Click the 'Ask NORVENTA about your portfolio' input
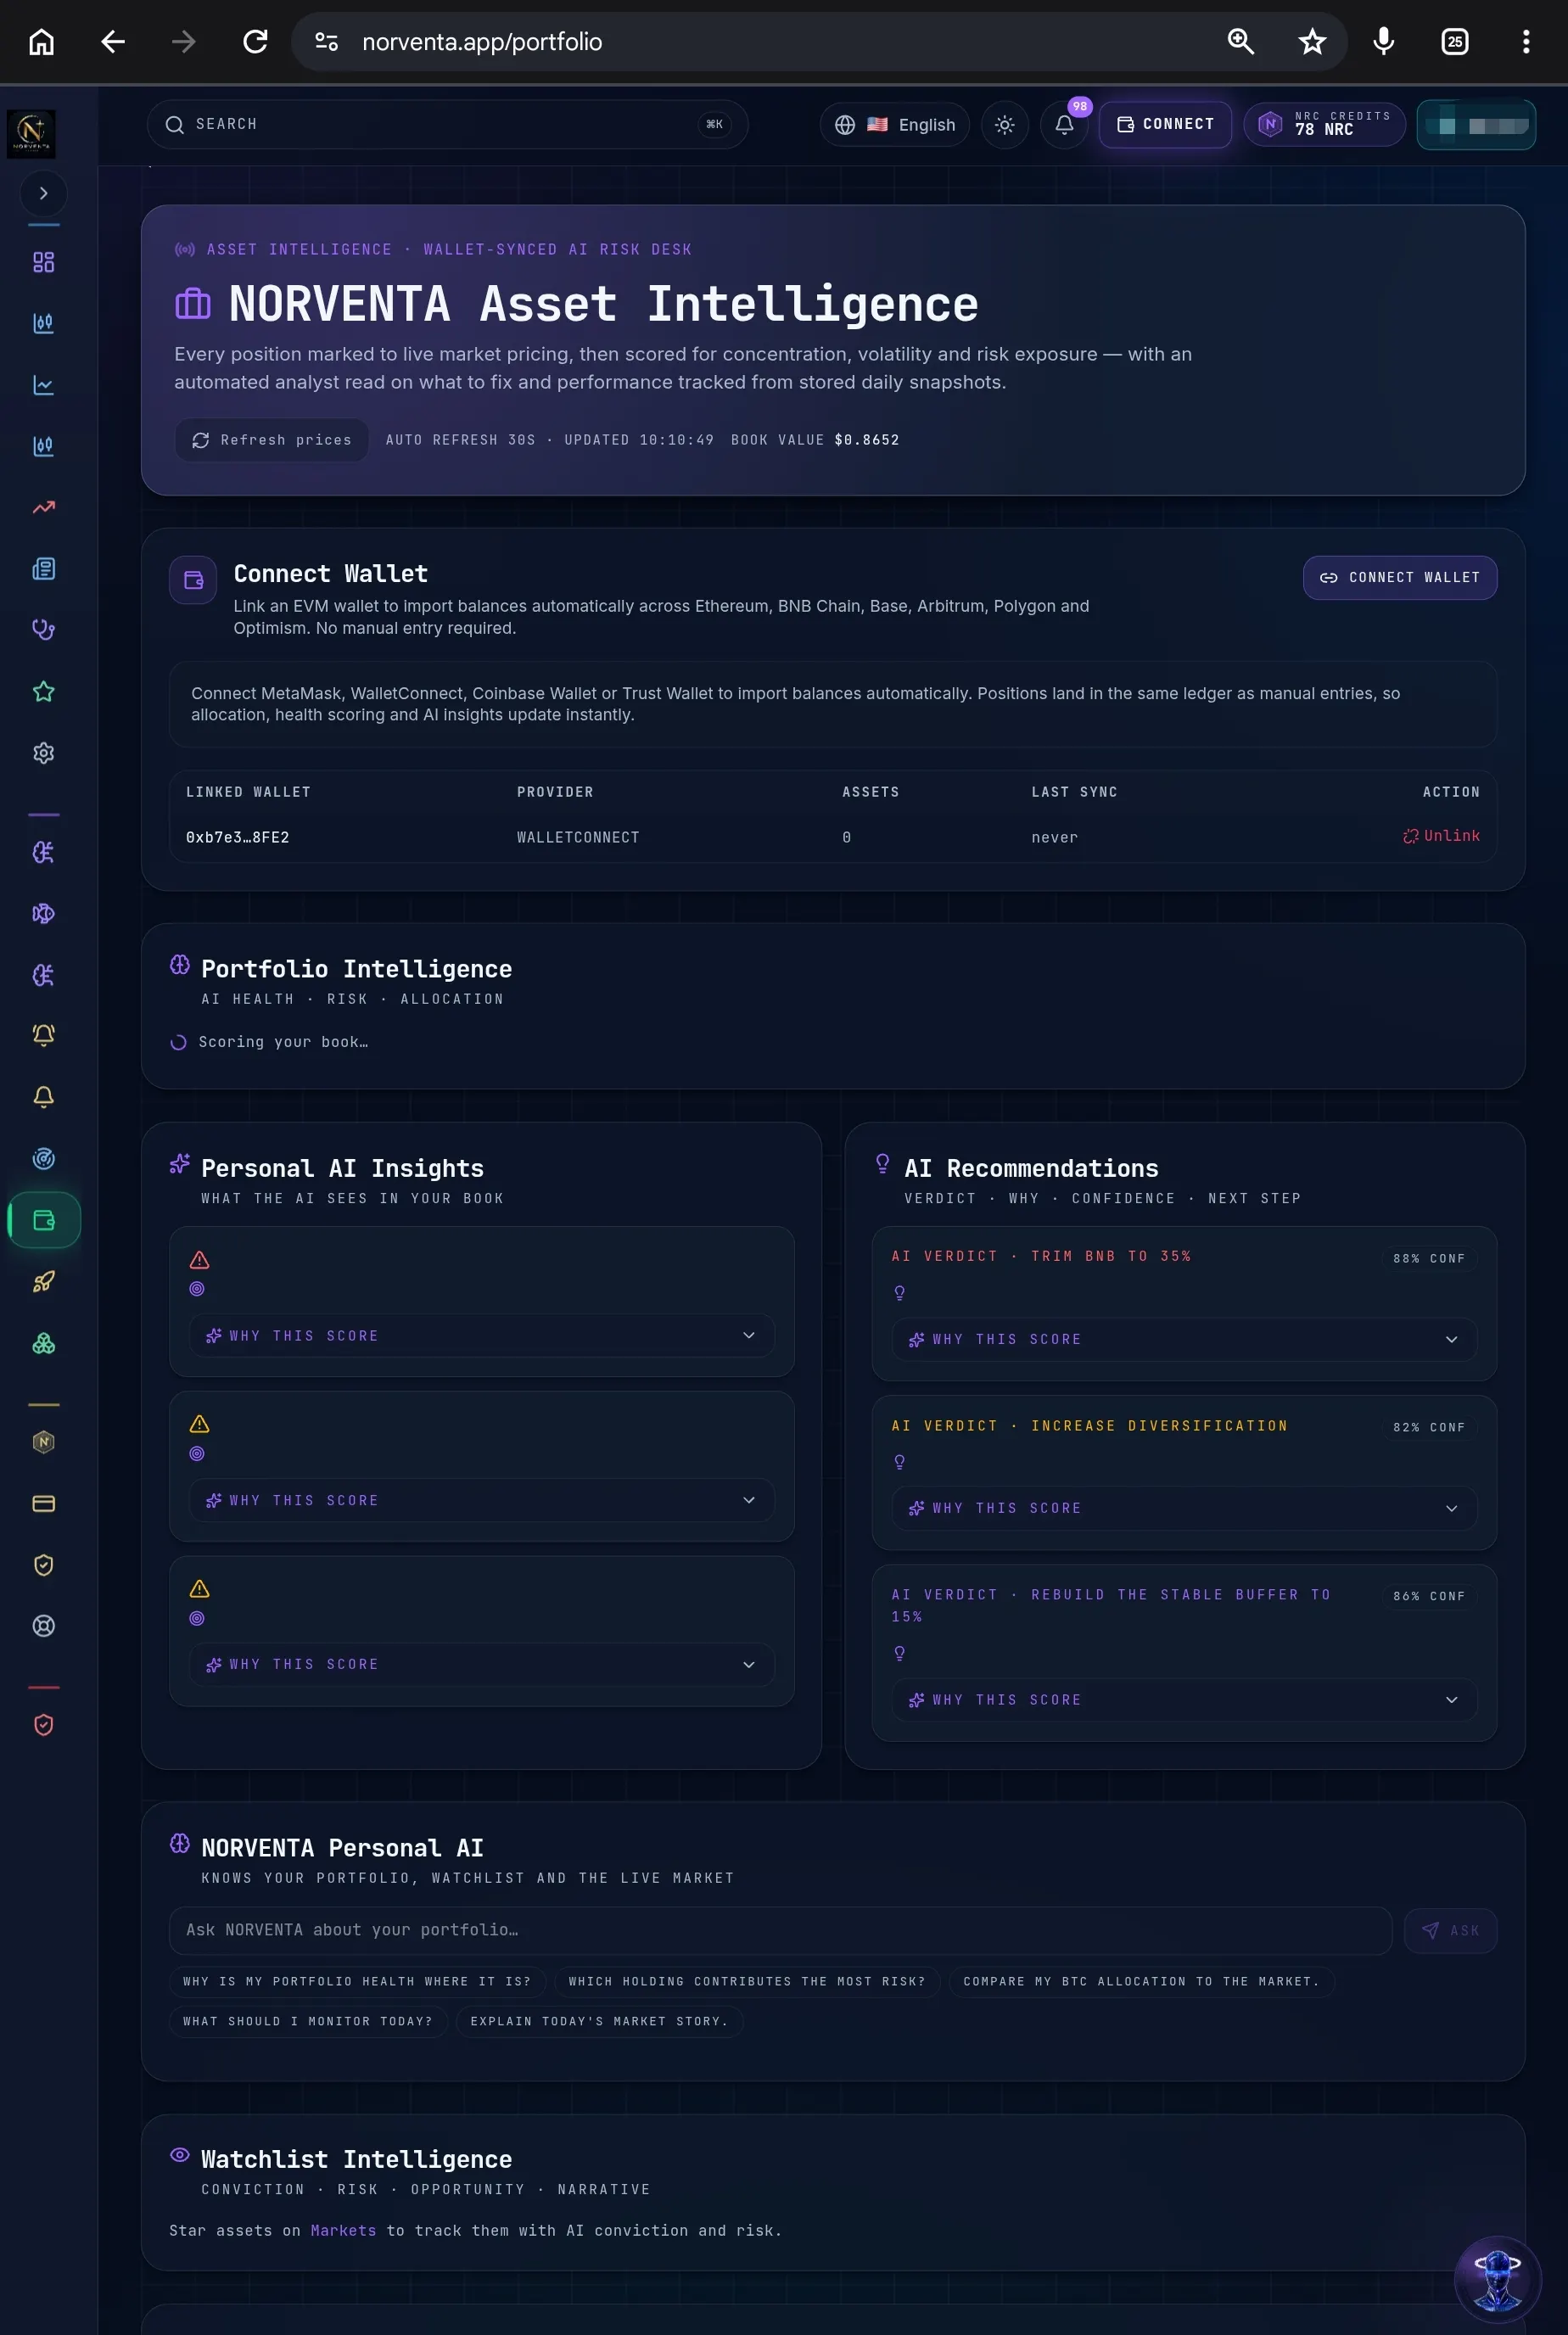Image resolution: width=1568 pixels, height=2335 pixels. point(780,1931)
